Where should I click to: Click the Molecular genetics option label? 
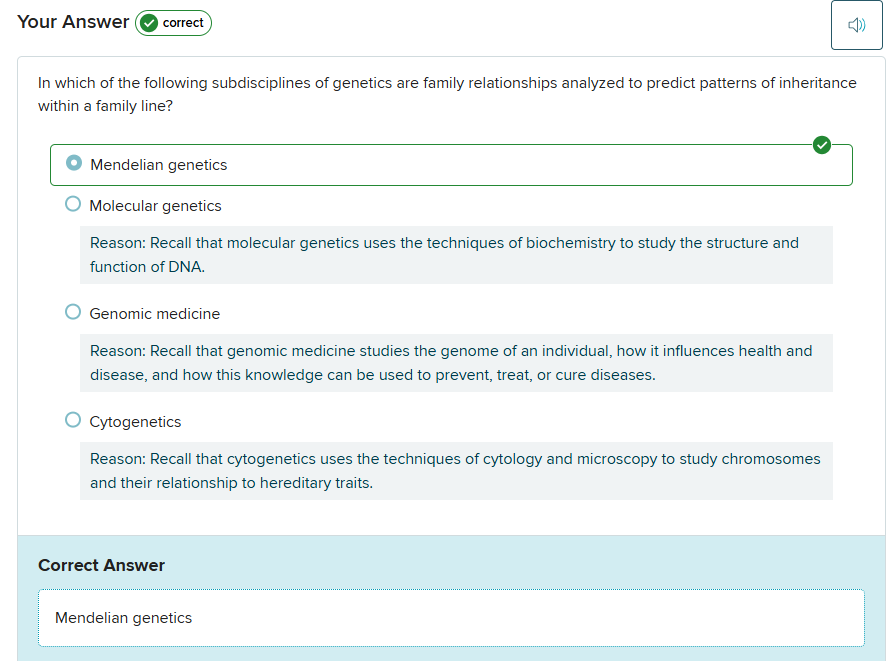tap(155, 206)
